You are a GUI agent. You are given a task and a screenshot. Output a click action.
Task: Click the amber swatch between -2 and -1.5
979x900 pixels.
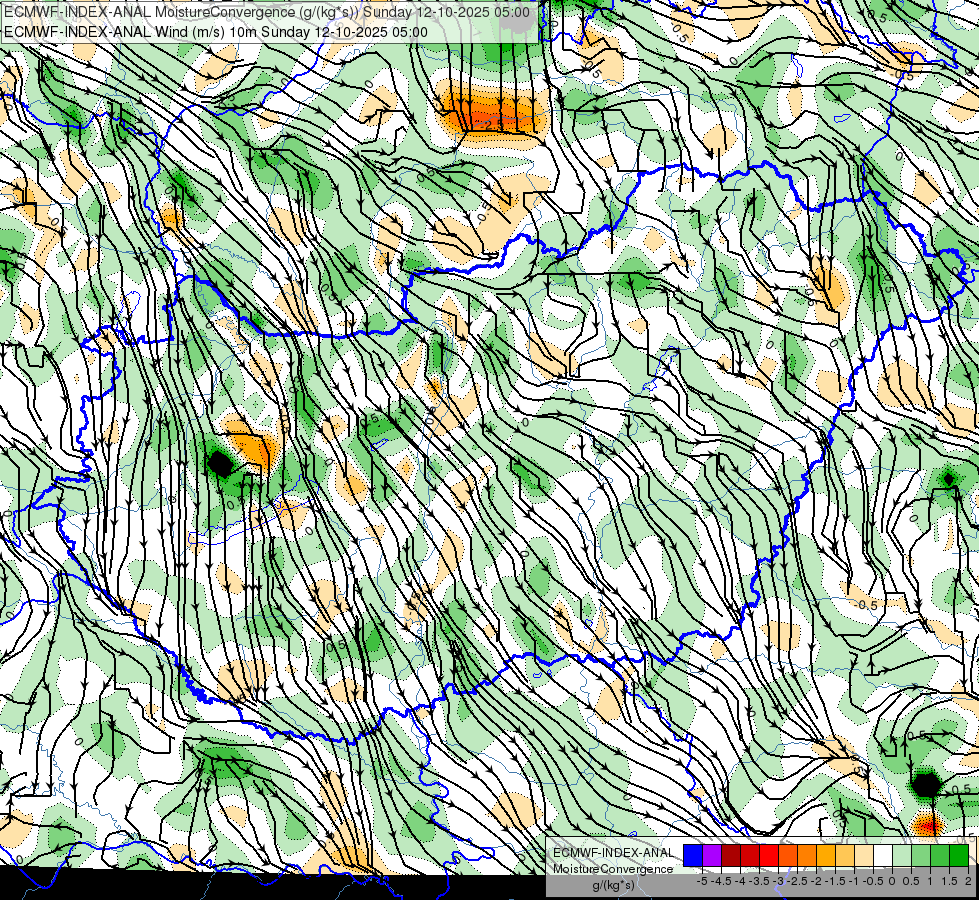pos(825,856)
